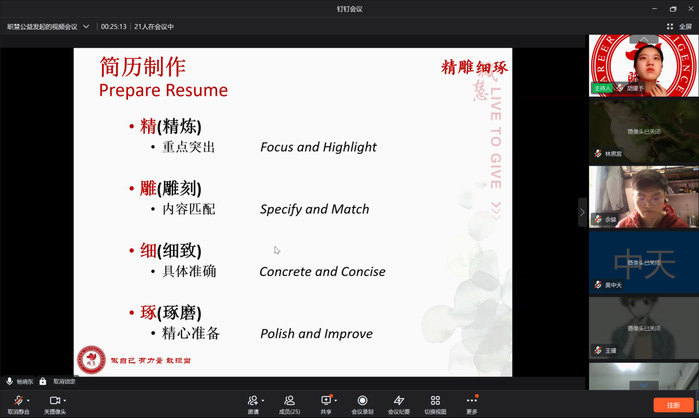Click the shared resume slide area
The width and height of the screenshot is (699, 418).
coord(292,212)
